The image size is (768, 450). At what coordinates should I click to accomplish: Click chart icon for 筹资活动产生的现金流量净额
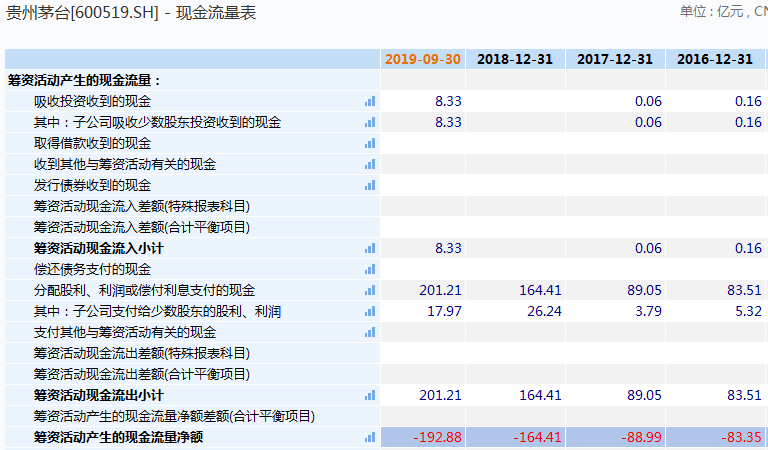tap(370, 437)
